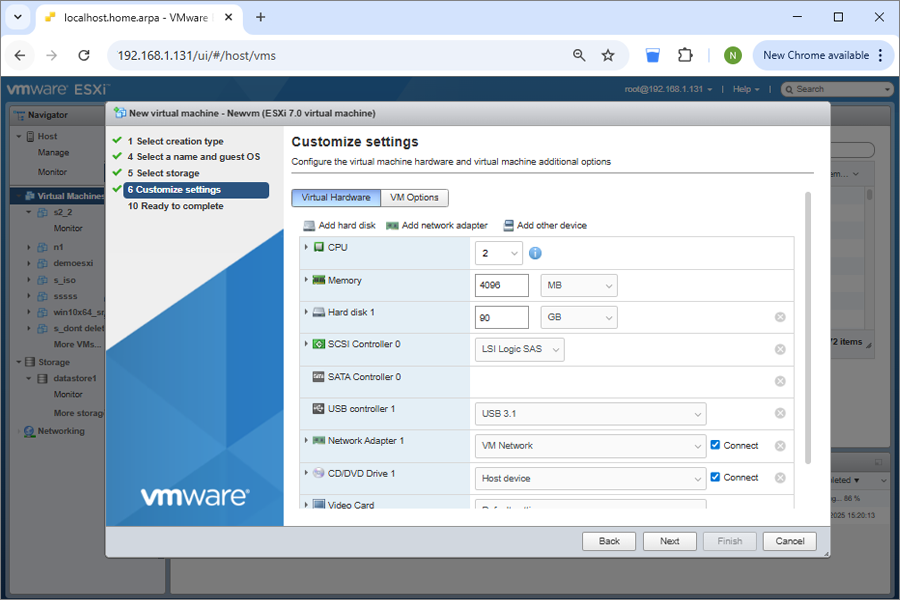Viewport: 900px width, 600px height.
Task: Click the Memory size input field
Action: point(502,285)
